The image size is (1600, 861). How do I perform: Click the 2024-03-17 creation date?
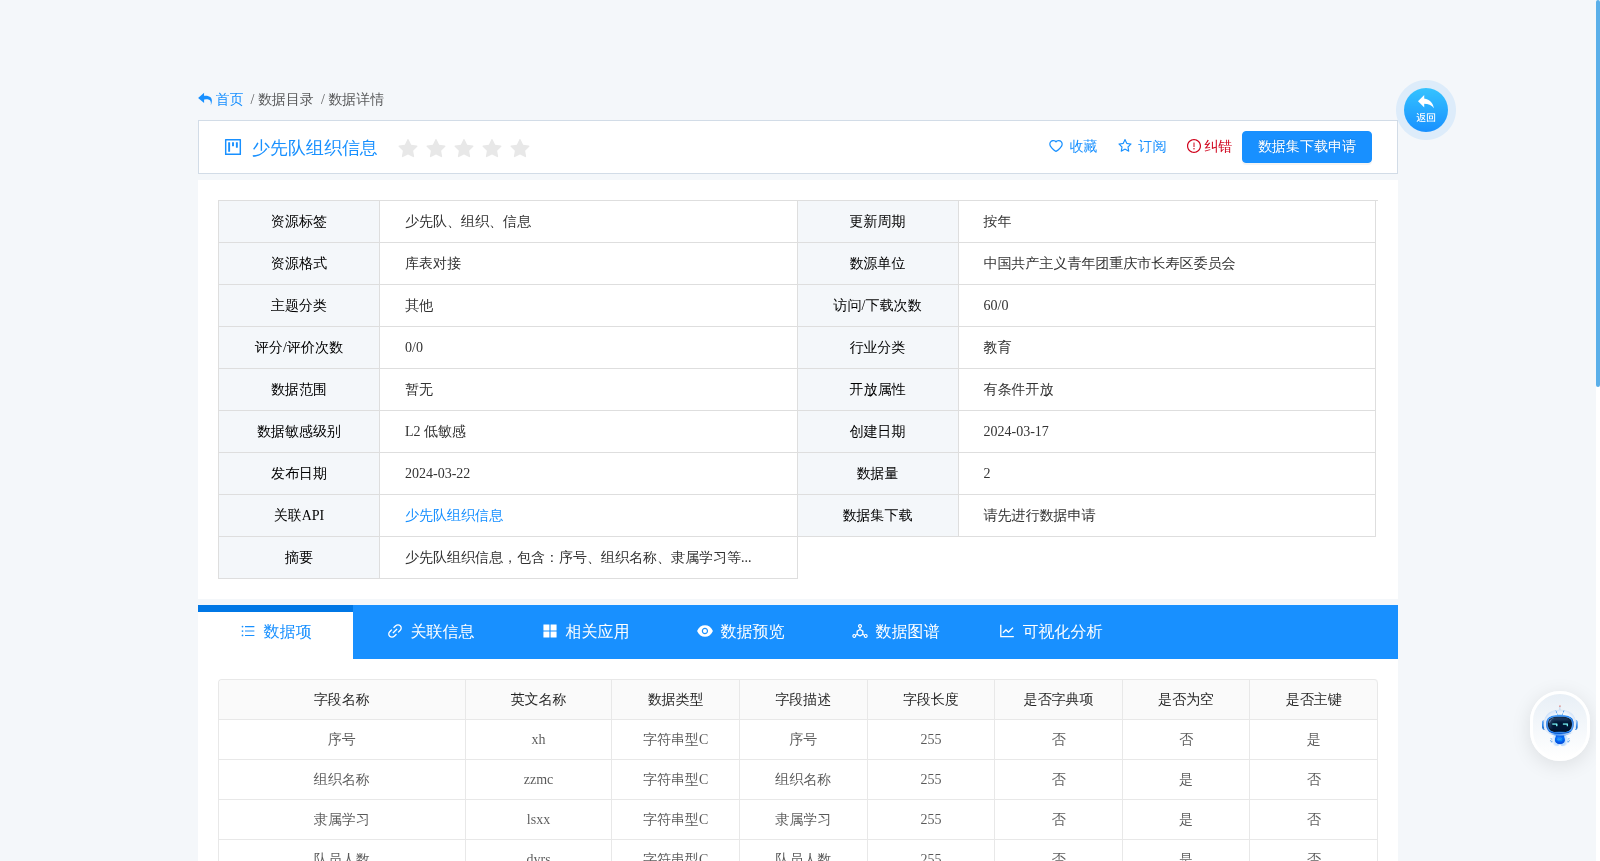point(1016,432)
